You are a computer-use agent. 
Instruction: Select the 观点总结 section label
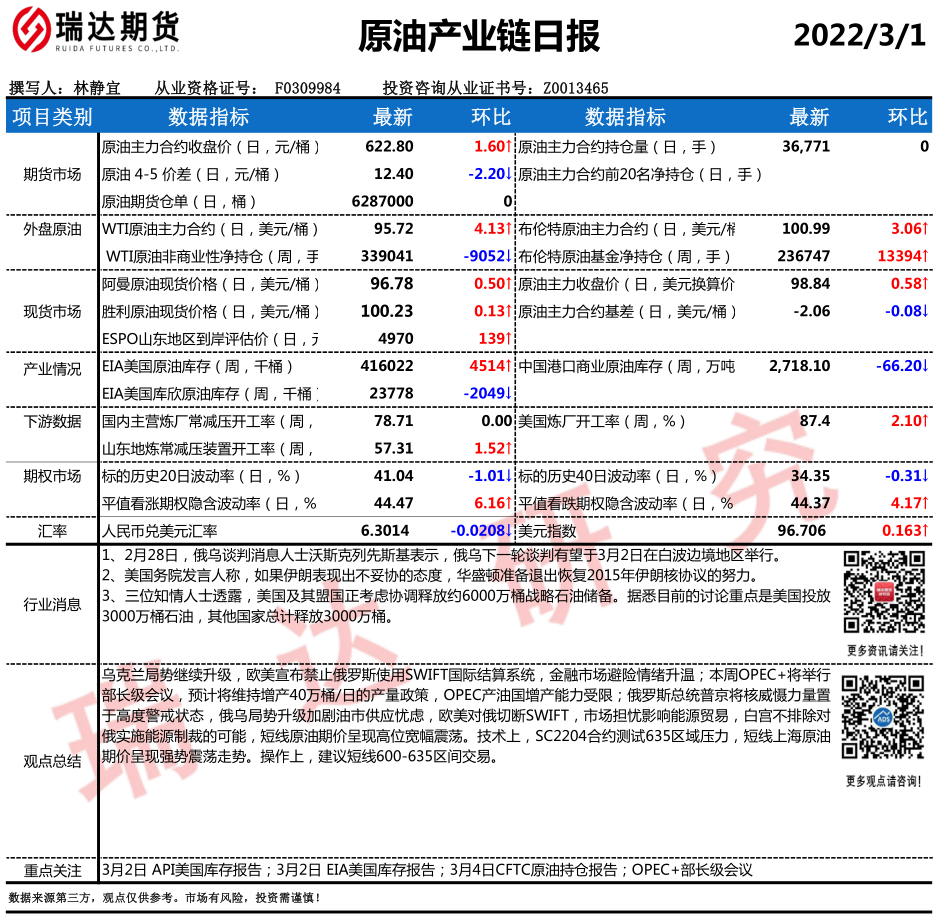(52, 761)
